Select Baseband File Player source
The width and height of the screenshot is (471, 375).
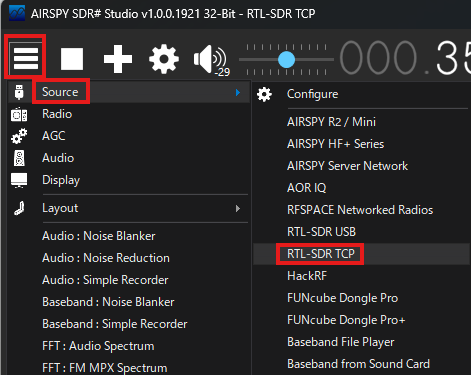pyautogui.click(x=341, y=342)
